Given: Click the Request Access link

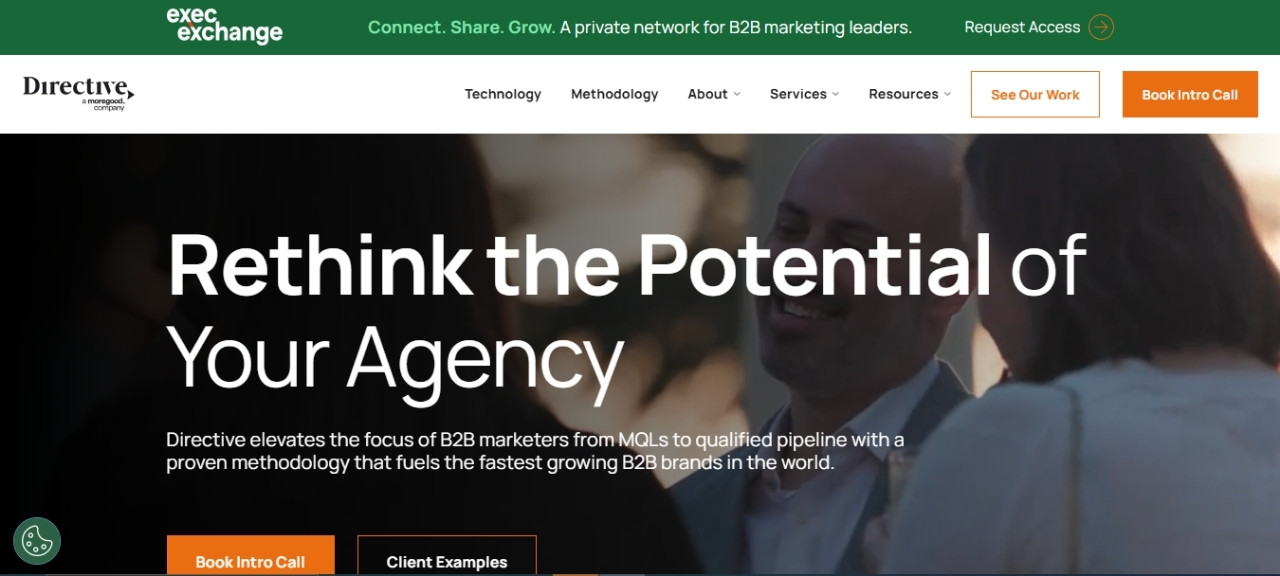Looking at the screenshot, I should (x=1022, y=27).
